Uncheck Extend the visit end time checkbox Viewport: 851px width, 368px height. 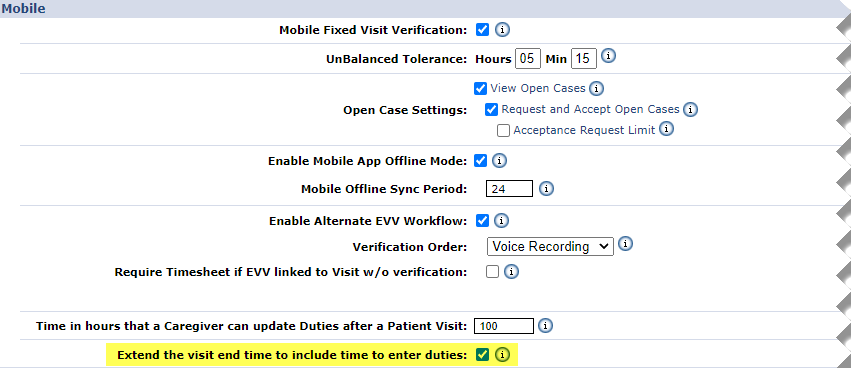coord(482,355)
